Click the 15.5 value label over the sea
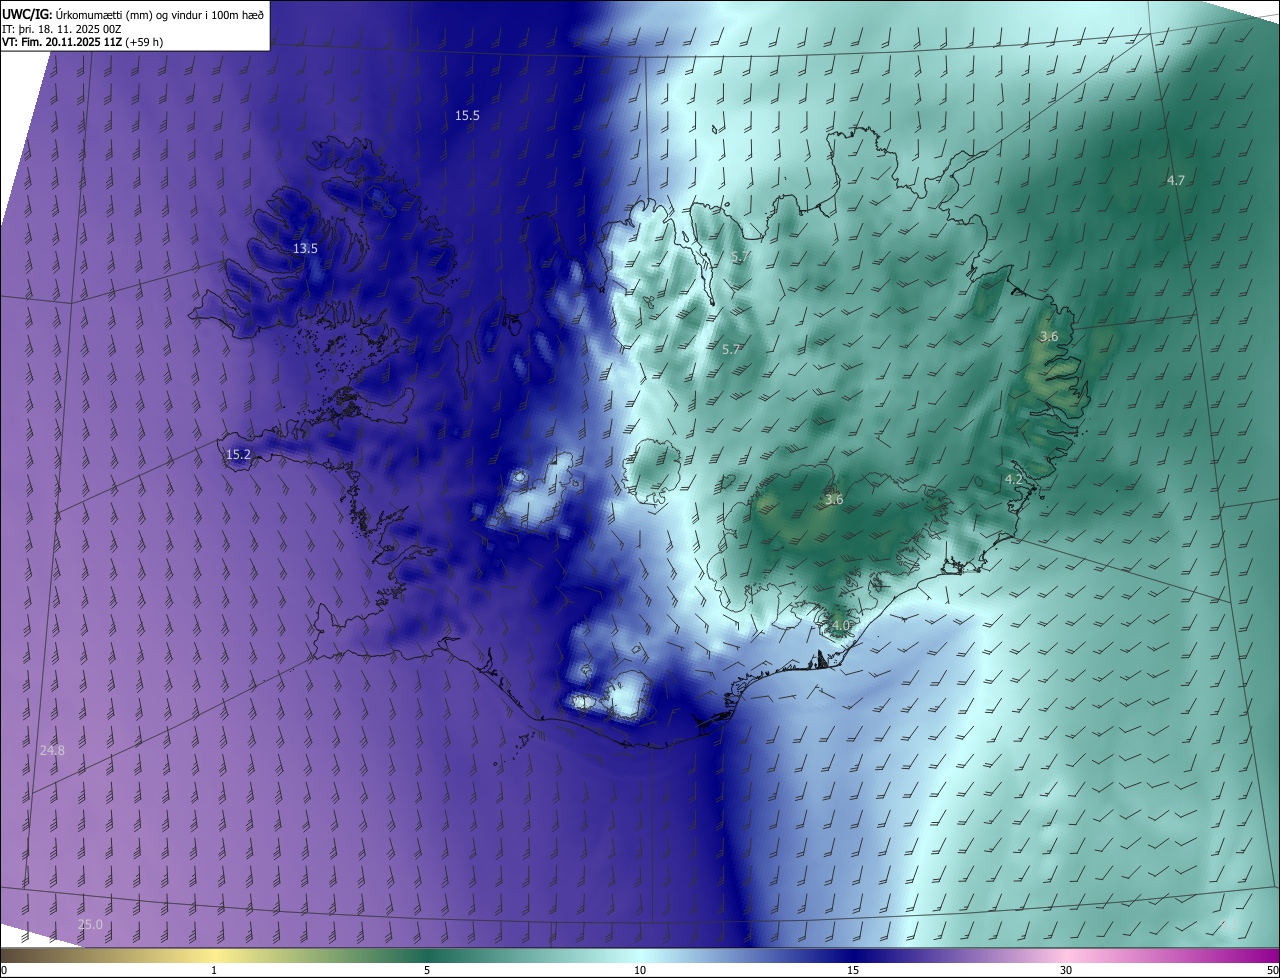This screenshot has height=978, width=1280. point(467,116)
